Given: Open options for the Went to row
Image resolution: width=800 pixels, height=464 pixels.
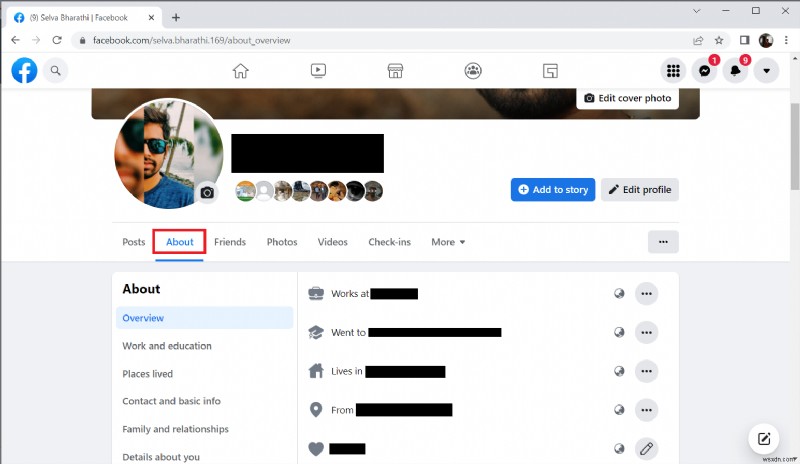Looking at the screenshot, I should point(646,332).
